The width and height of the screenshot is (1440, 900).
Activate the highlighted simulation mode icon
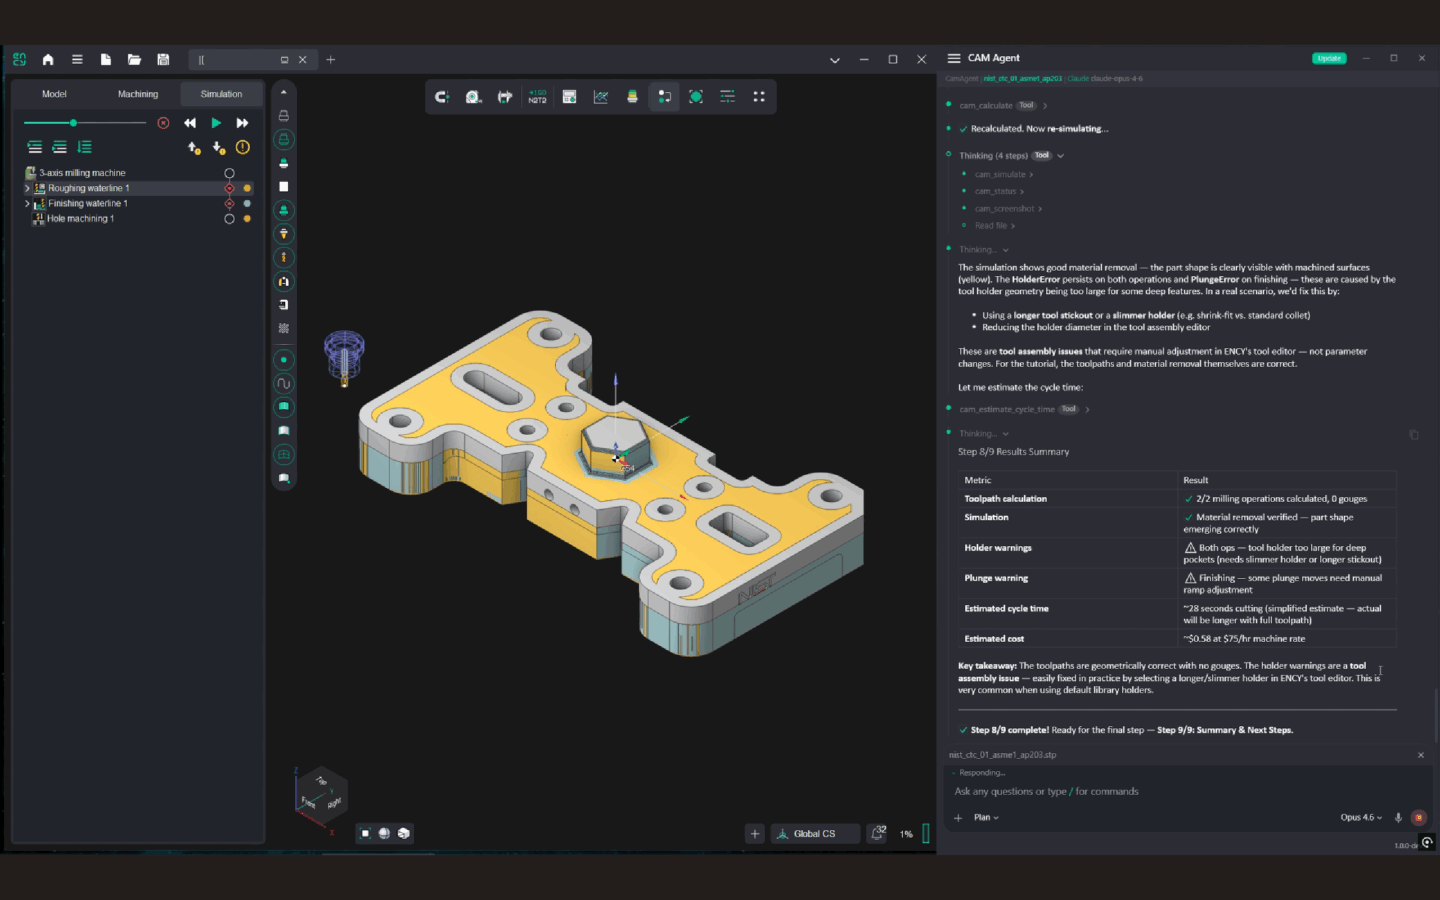click(x=665, y=96)
